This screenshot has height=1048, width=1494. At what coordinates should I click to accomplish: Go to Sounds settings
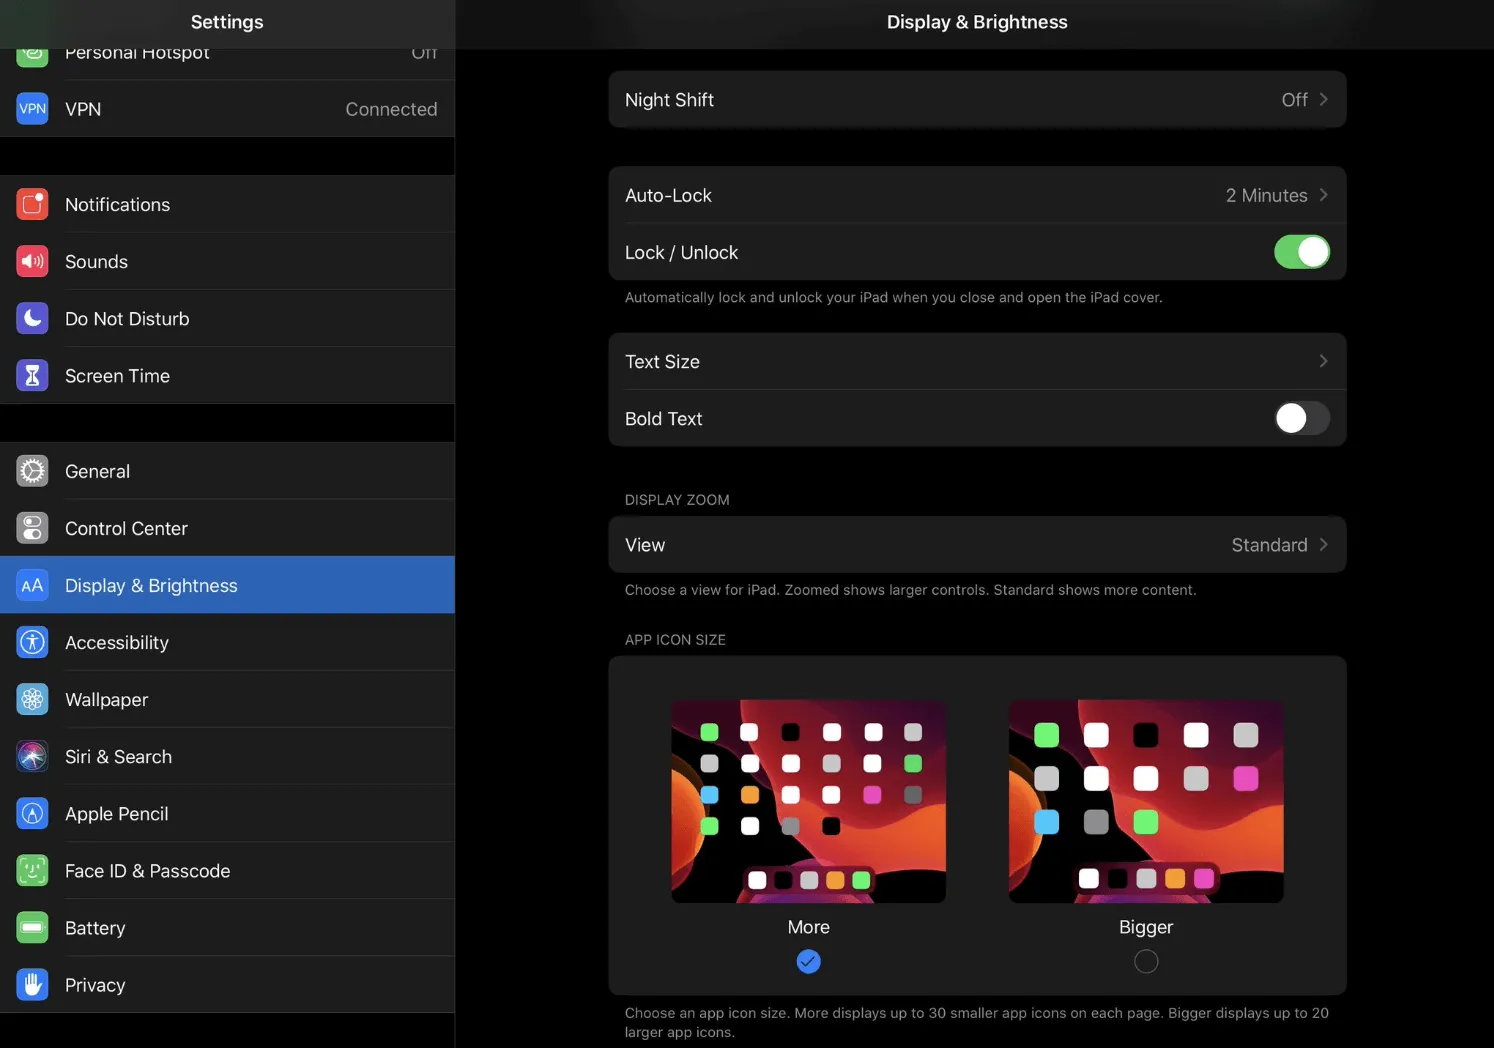point(227,261)
